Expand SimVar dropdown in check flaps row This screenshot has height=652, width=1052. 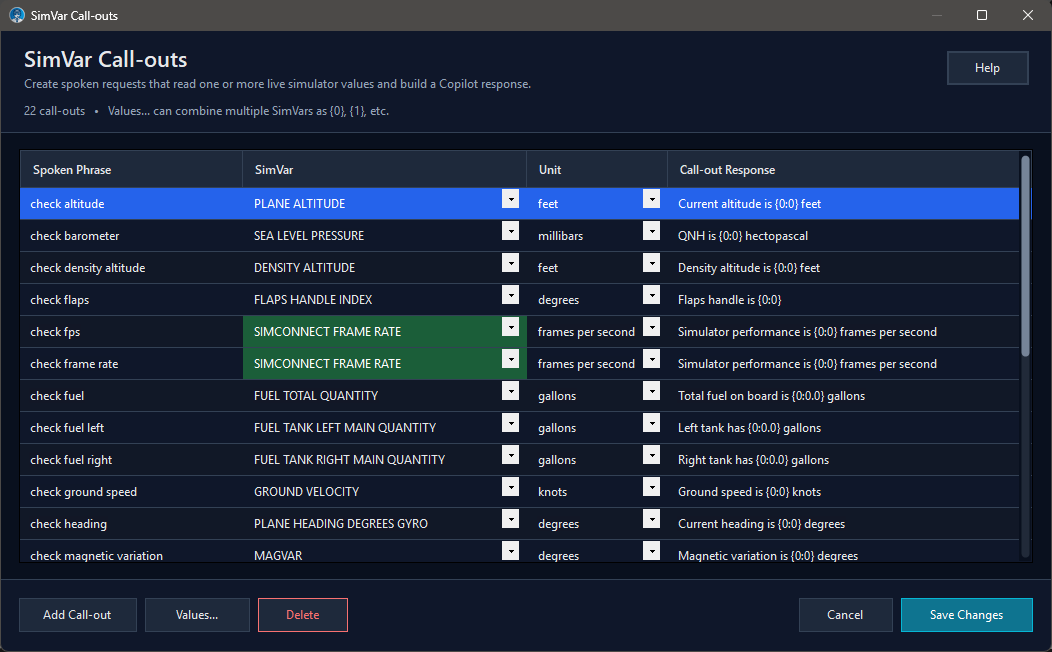(511, 295)
